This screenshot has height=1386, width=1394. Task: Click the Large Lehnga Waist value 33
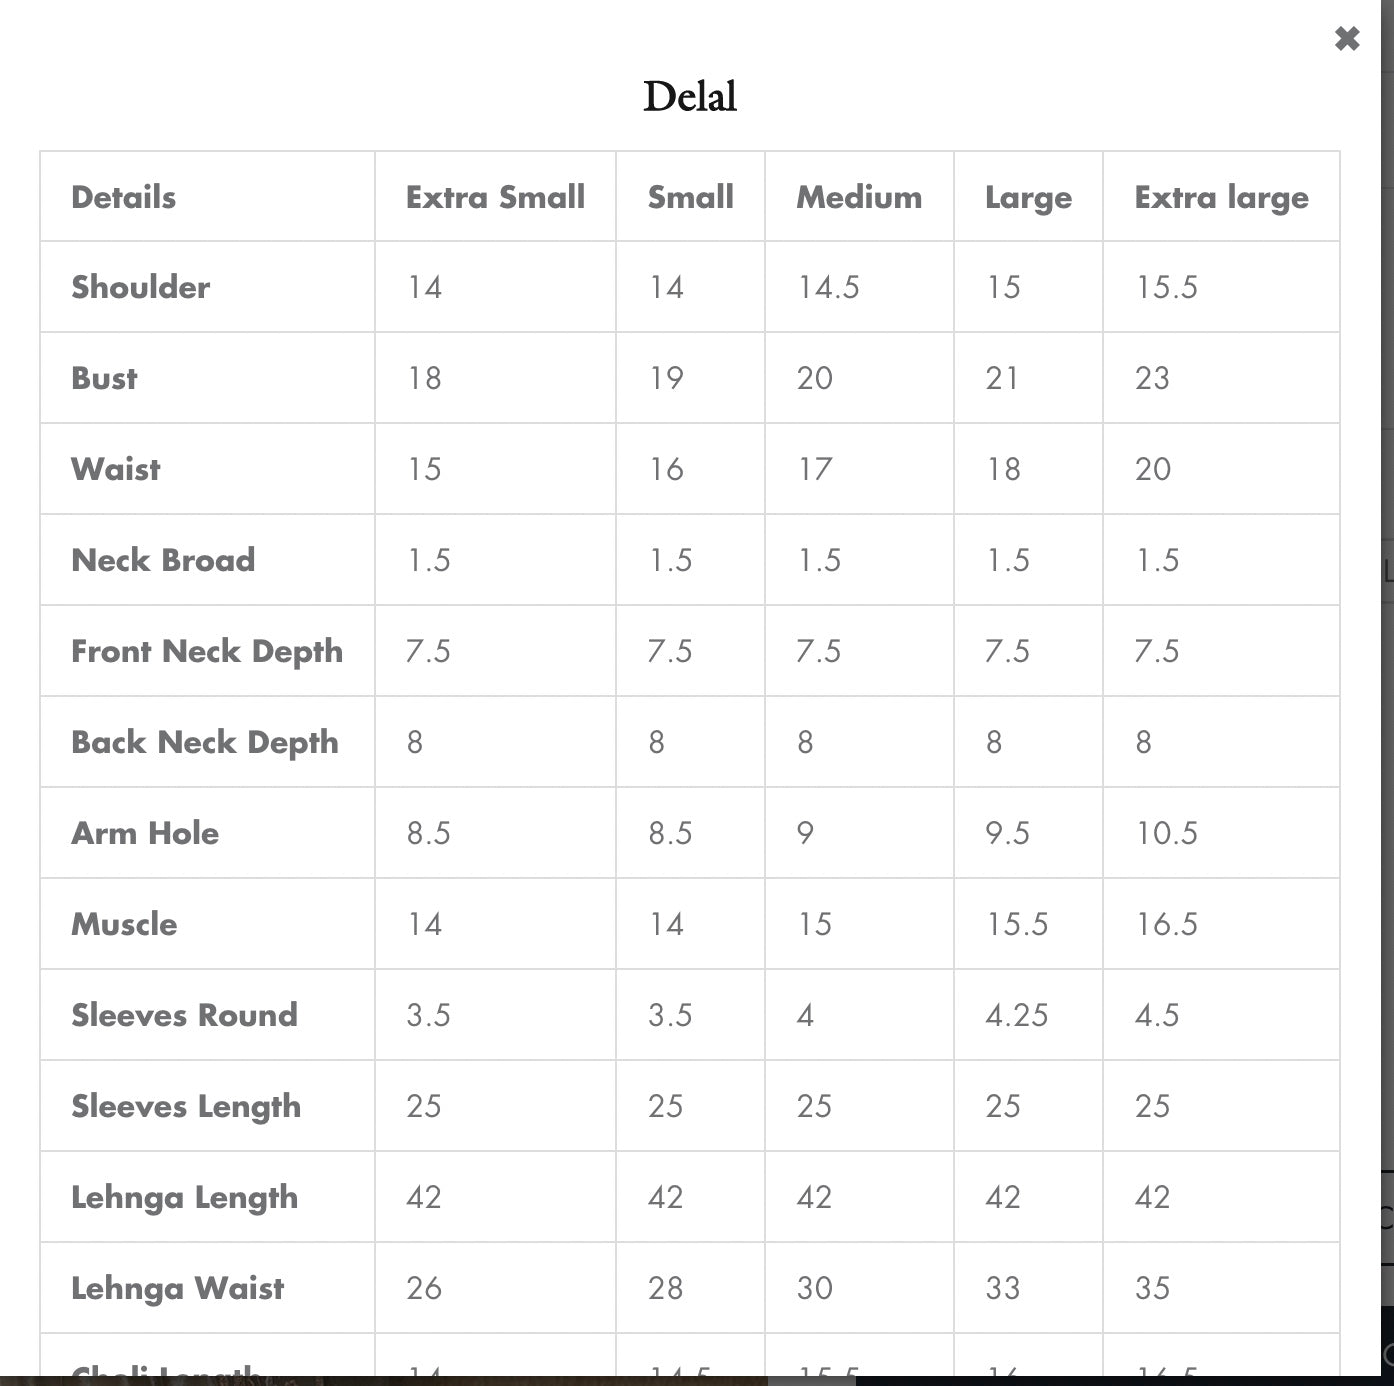tap(1003, 1288)
